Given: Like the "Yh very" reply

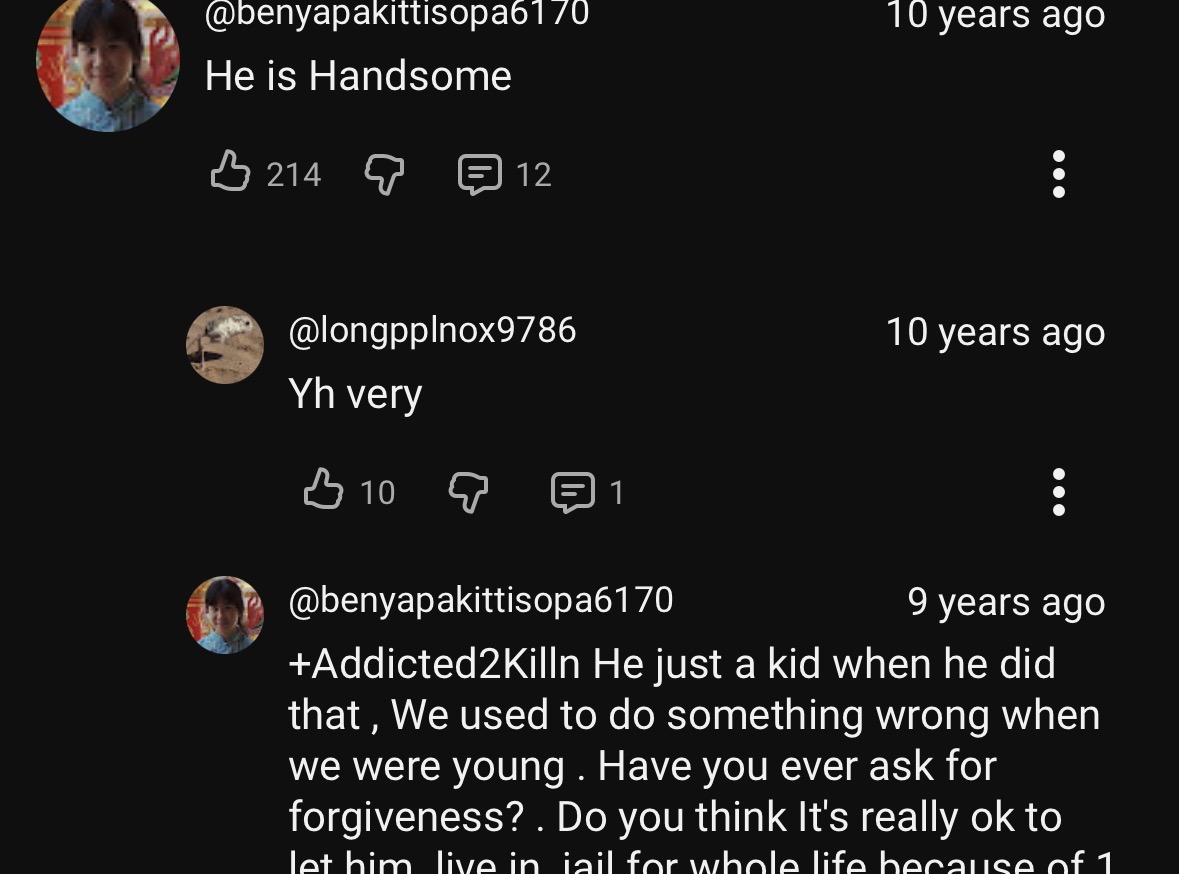Looking at the screenshot, I should click(x=324, y=490).
